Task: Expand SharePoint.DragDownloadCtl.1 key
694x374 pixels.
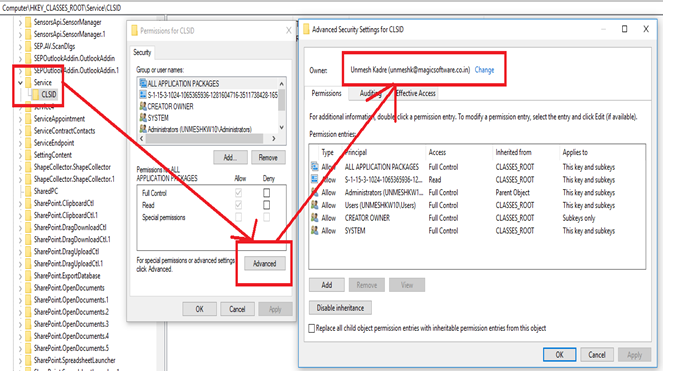Action: point(20,240)
